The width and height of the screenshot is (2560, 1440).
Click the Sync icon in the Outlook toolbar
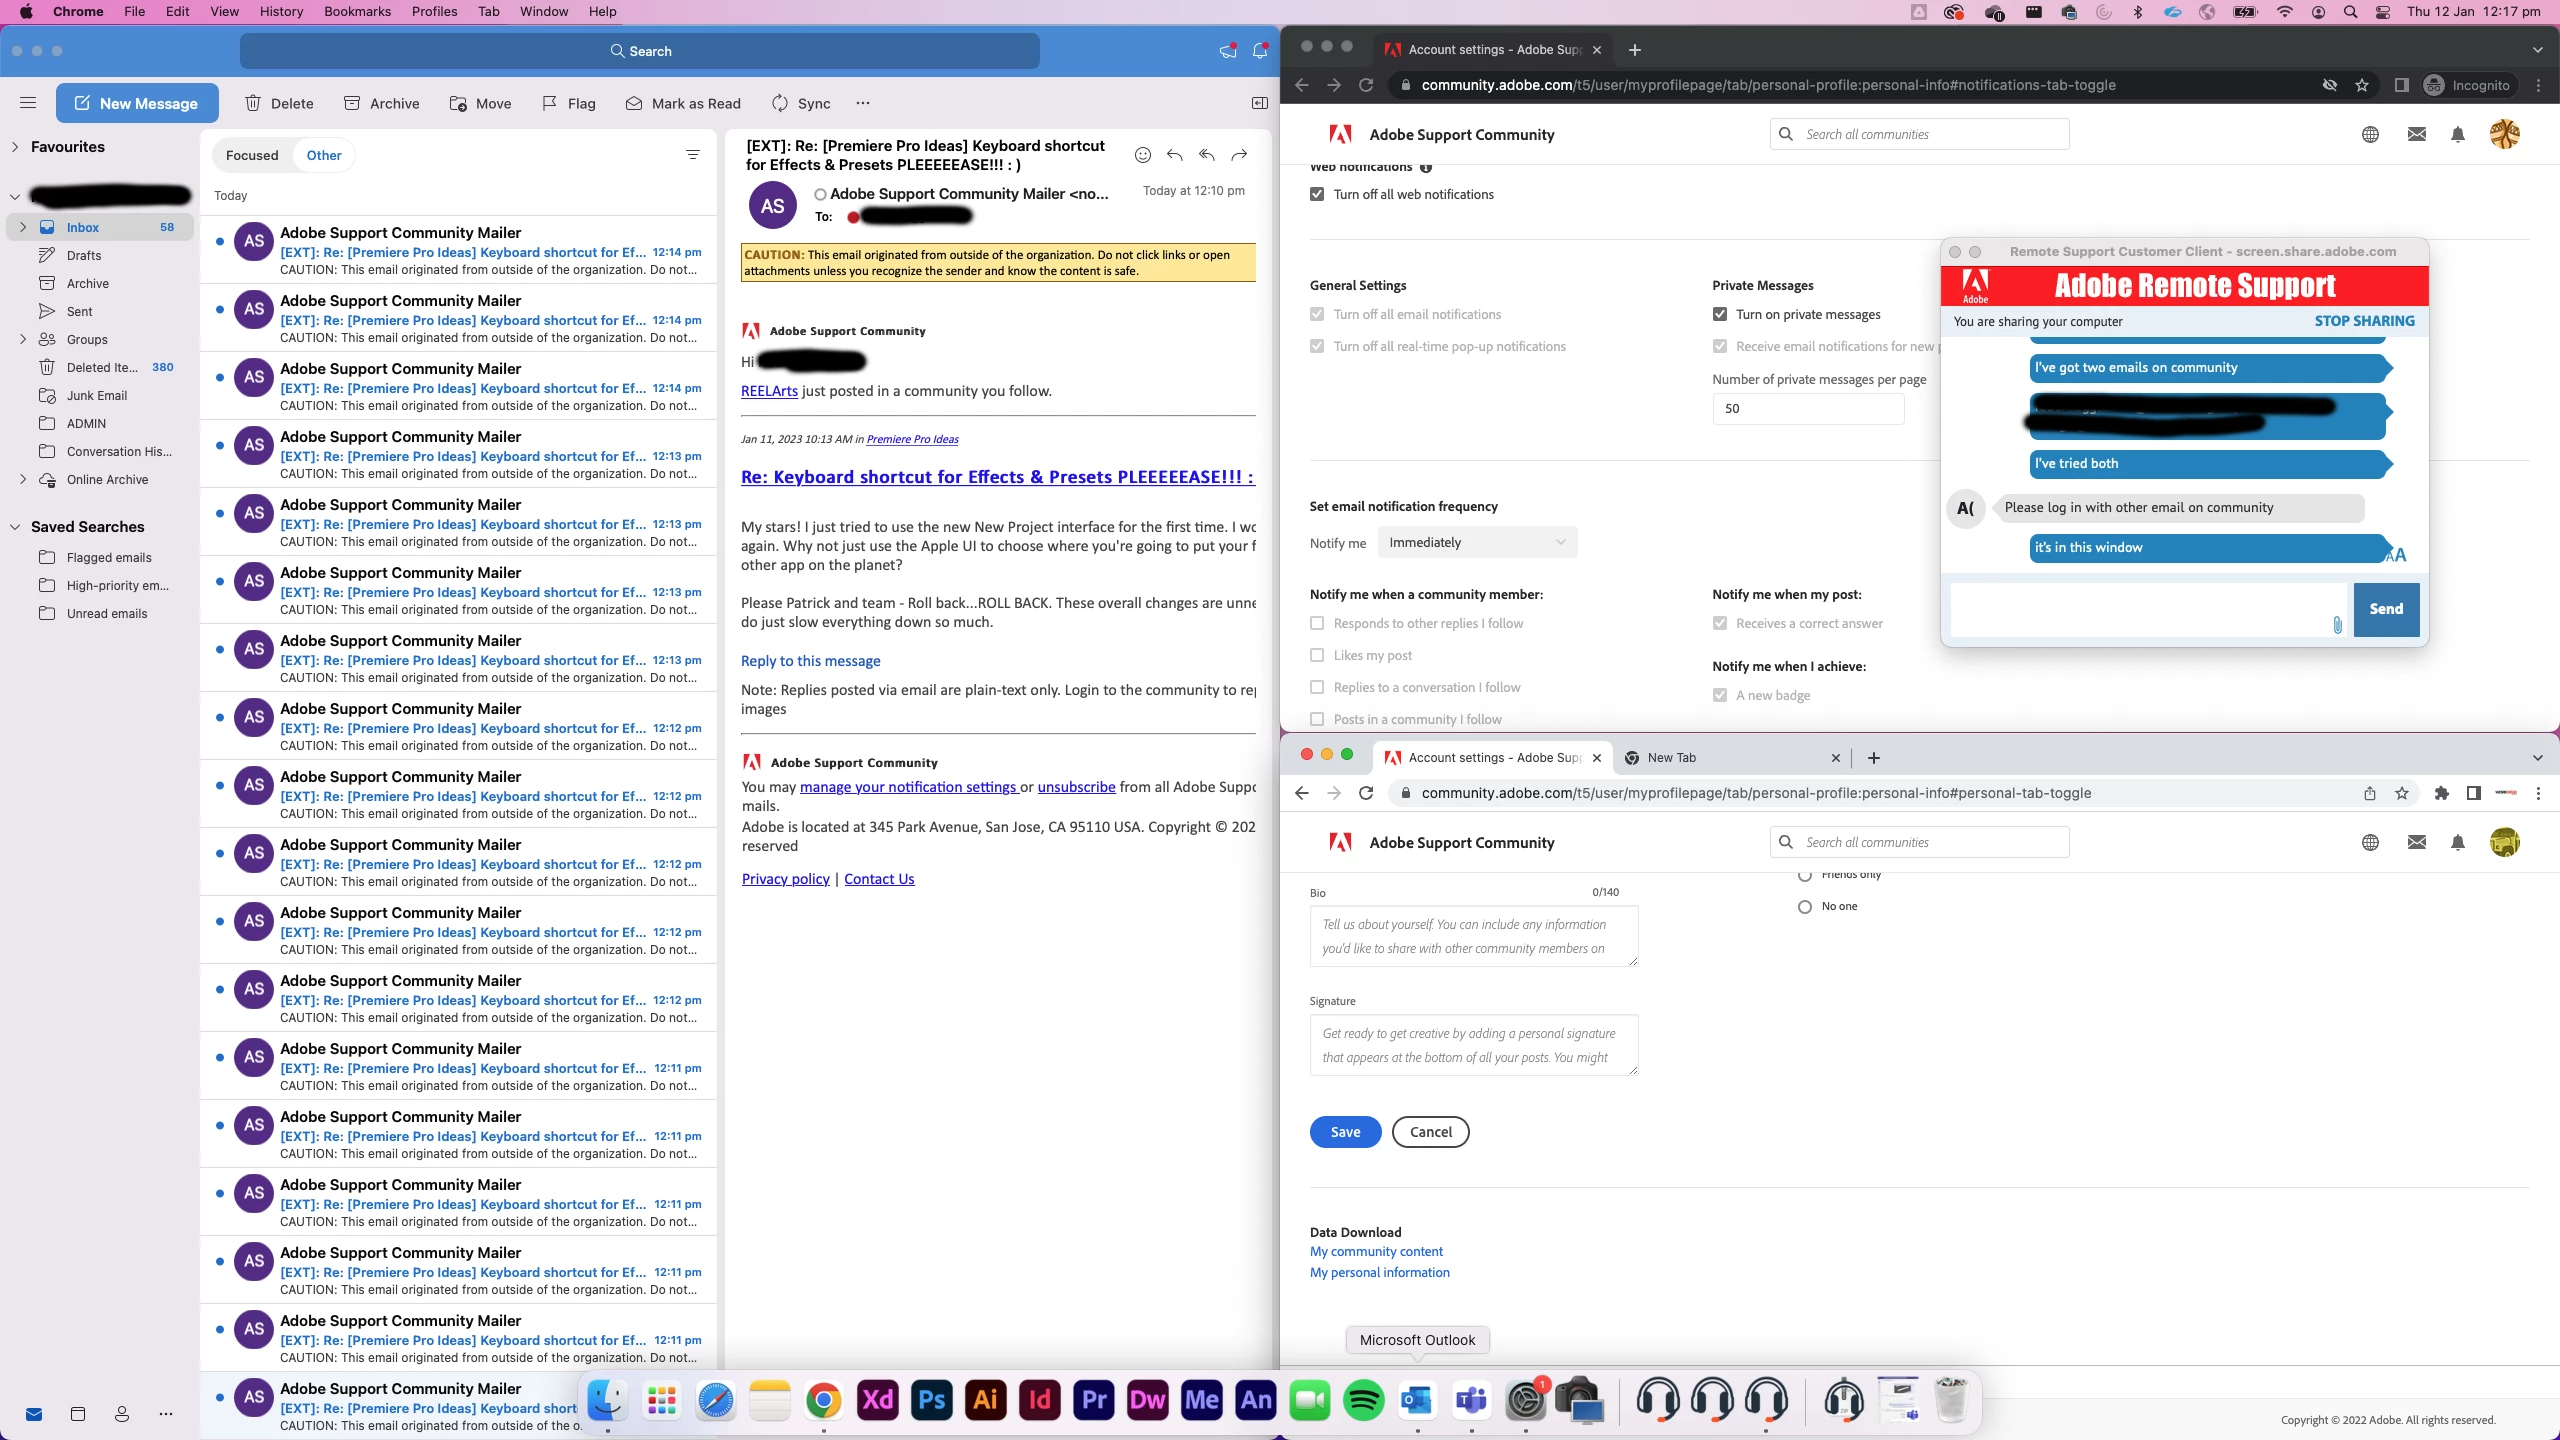[780, 103]
